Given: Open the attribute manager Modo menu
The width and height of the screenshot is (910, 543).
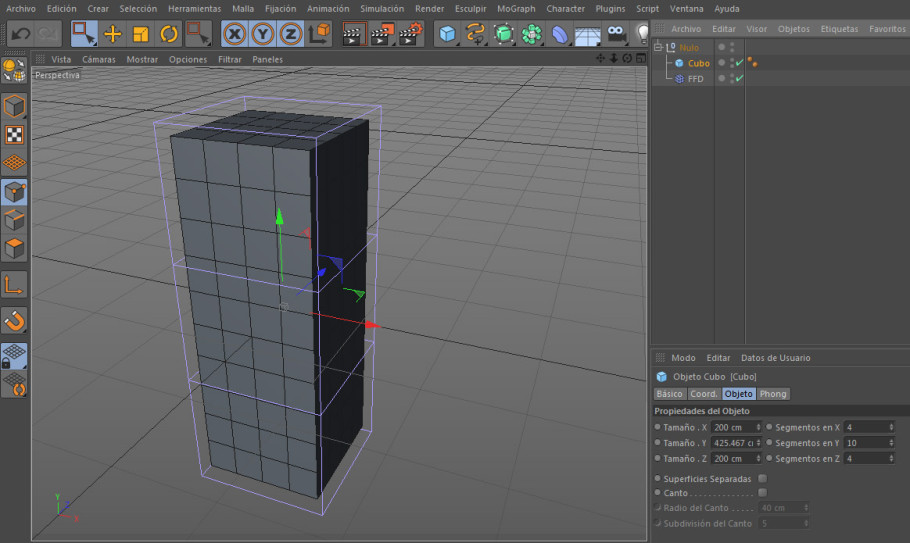Looking at the screenshot, I should point(683,357).
